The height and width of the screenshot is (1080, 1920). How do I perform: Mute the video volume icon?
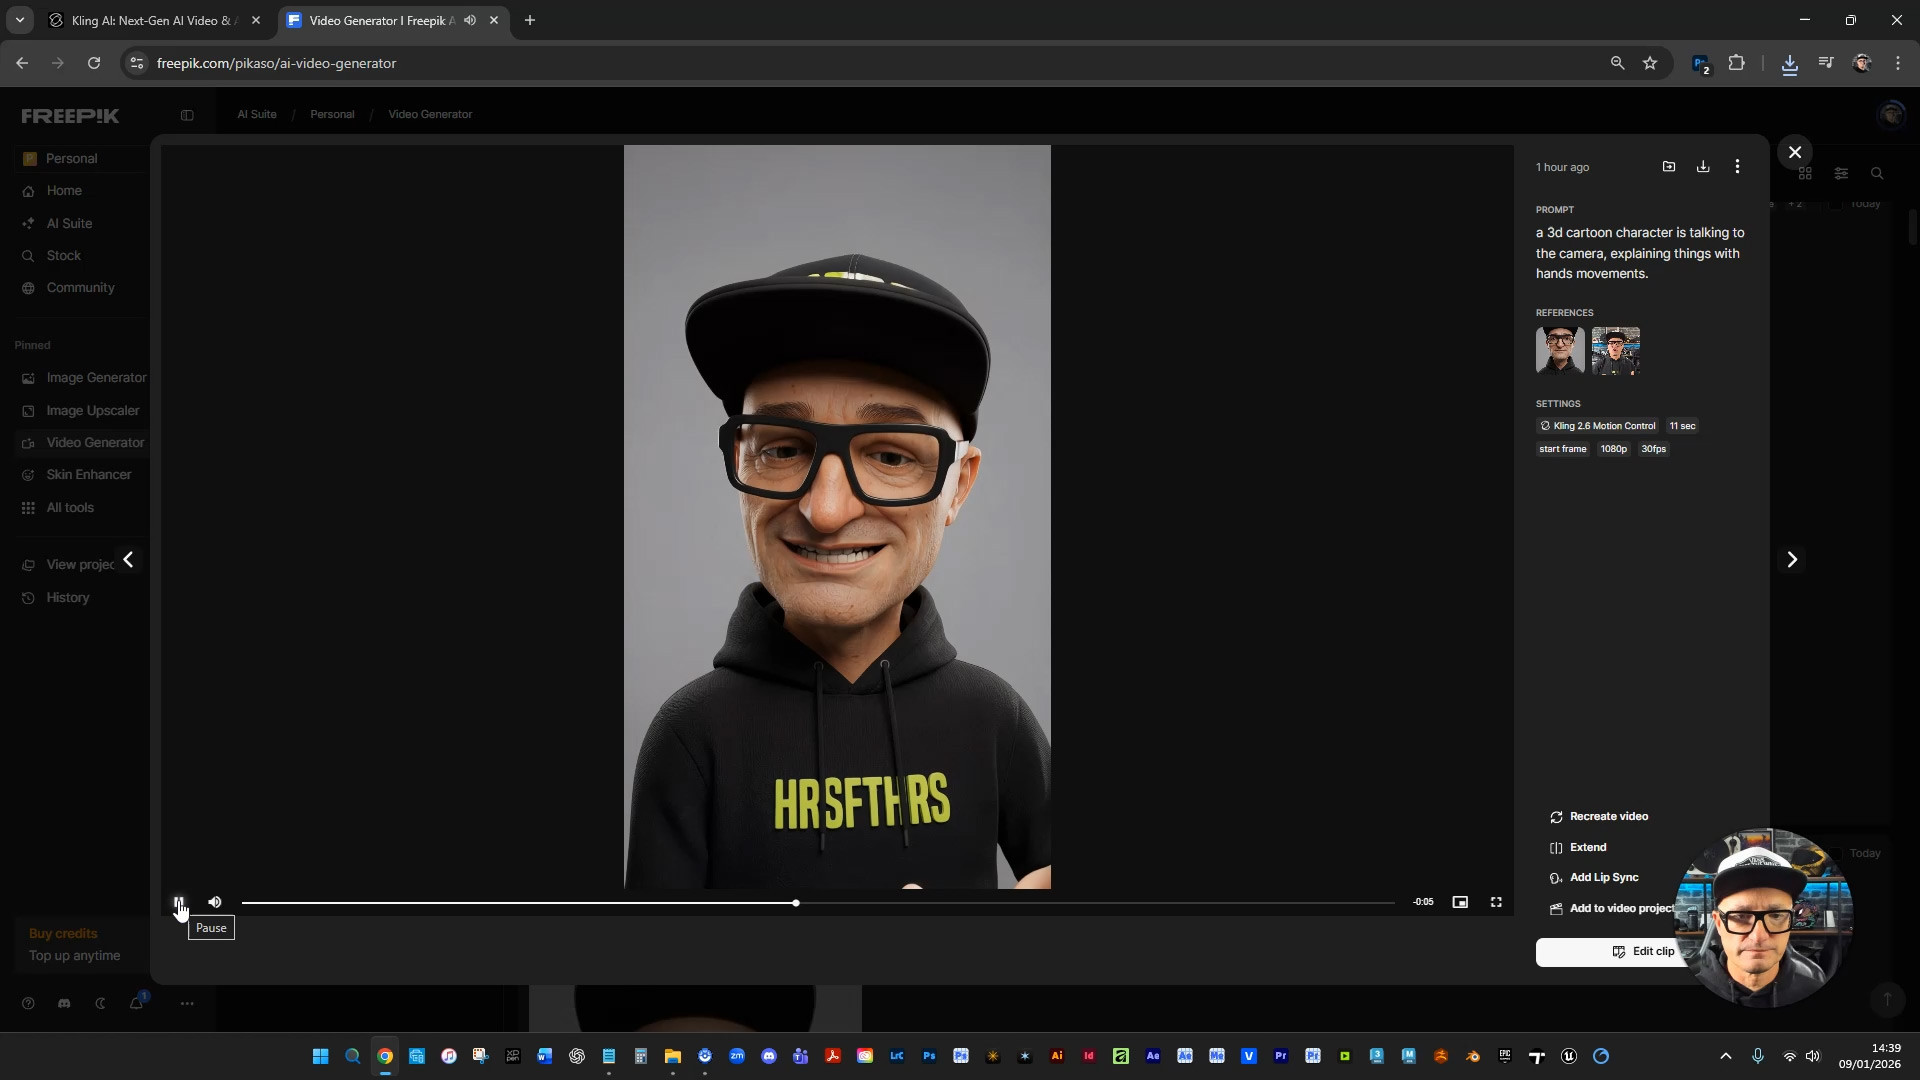215,902
